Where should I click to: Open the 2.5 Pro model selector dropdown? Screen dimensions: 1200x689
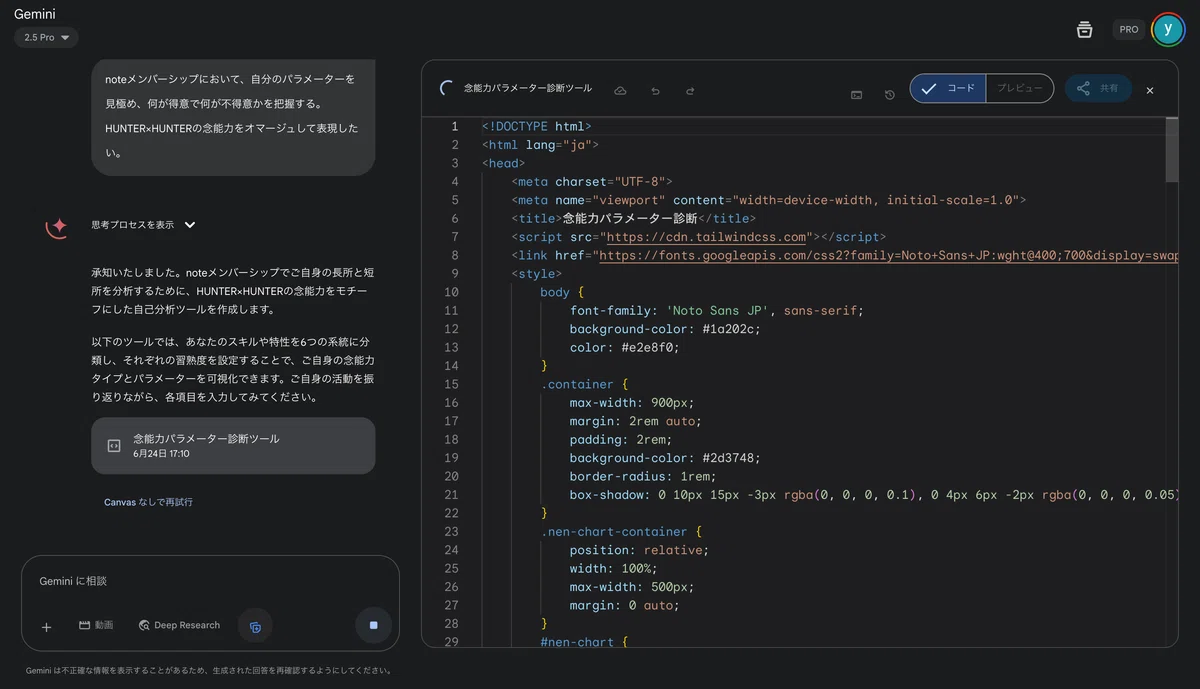click(x=46, y=37)
